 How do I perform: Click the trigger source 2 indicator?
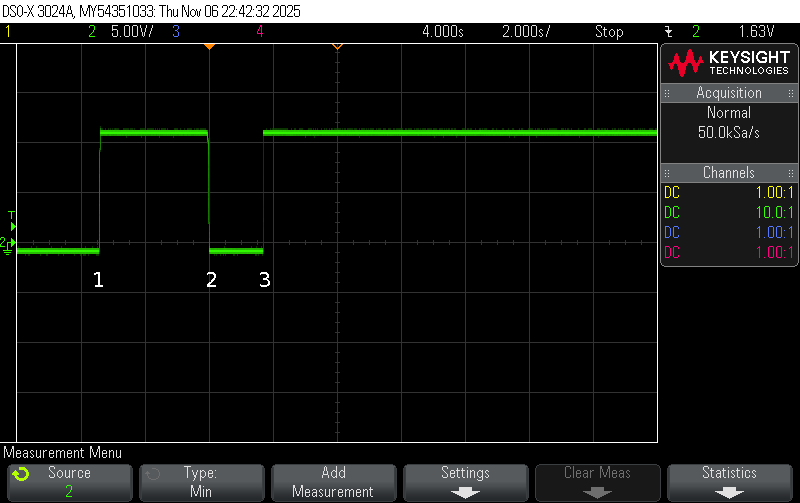[696, 32]
